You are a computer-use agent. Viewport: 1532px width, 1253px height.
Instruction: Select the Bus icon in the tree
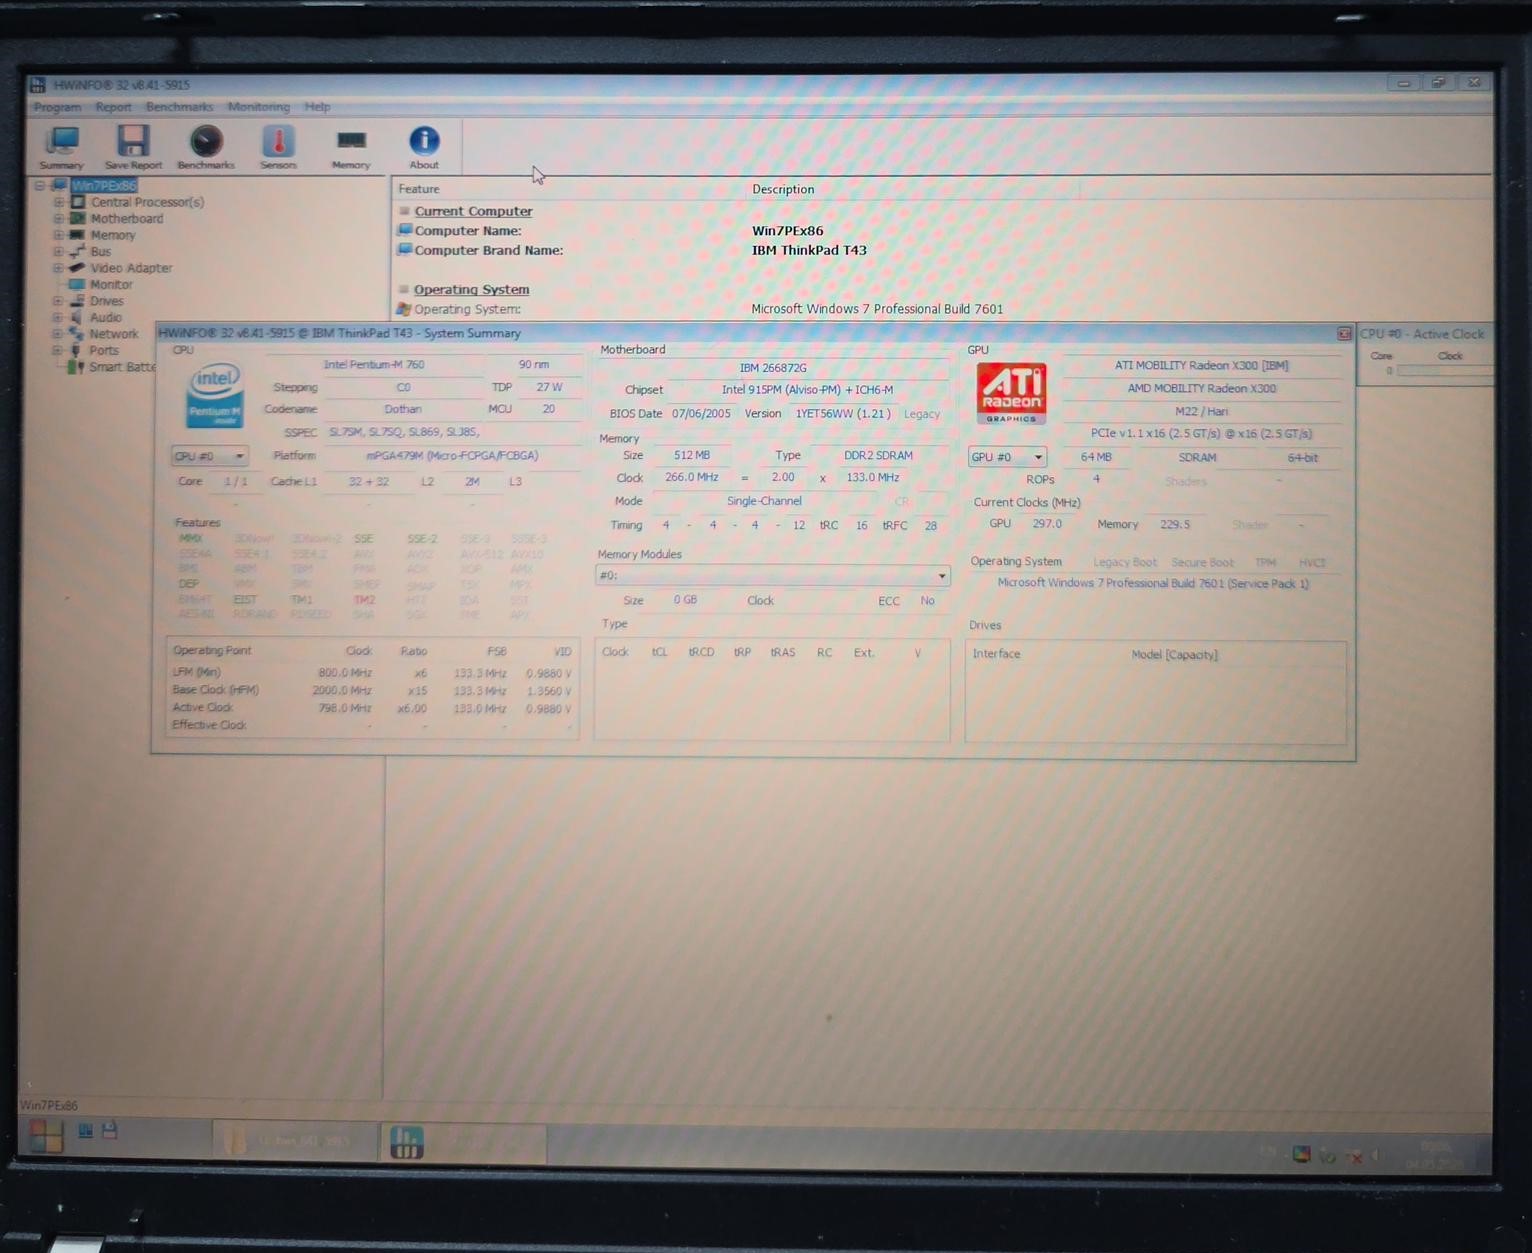pos(78,251)
